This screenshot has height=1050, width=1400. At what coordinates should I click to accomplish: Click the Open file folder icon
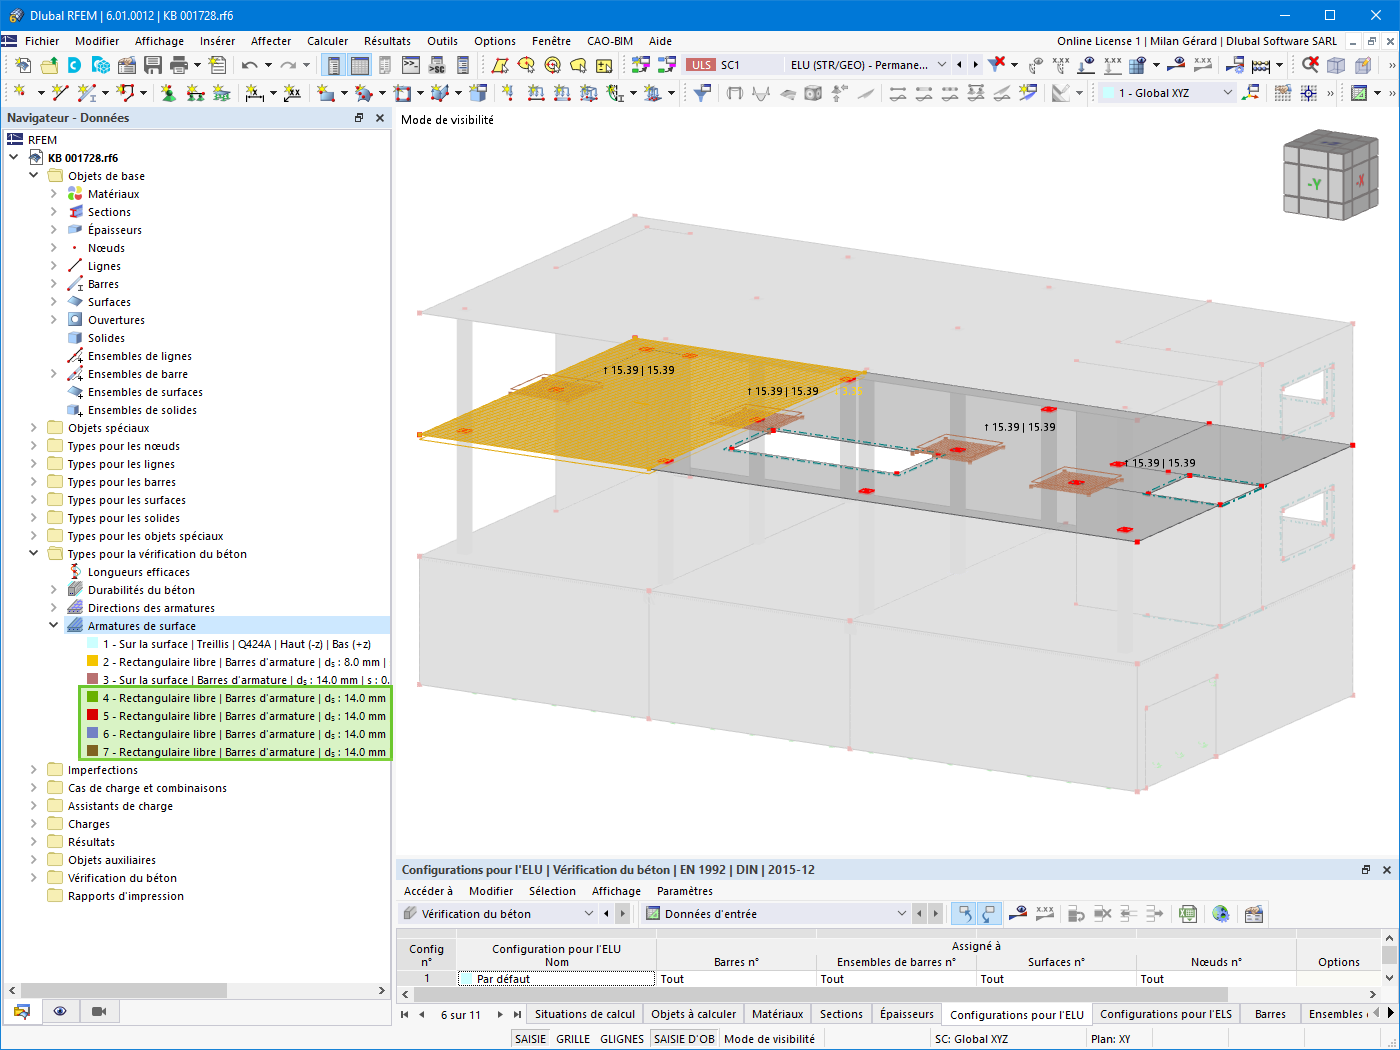click(49, 65)
